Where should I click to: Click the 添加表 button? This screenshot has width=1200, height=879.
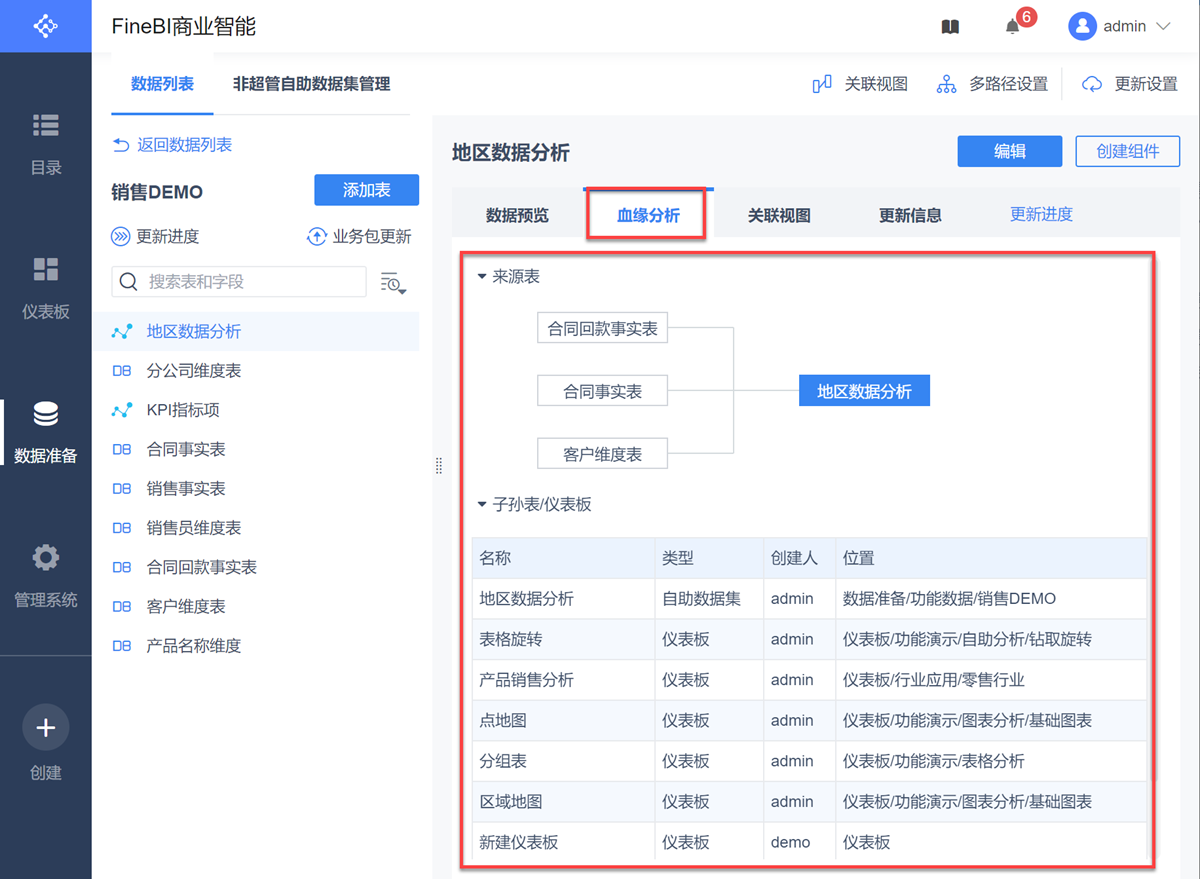[366, 190]
